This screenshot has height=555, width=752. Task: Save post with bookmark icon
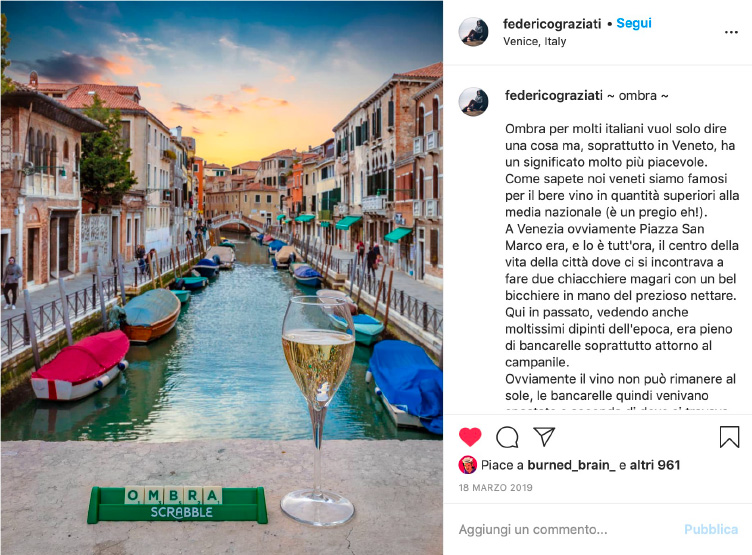[x=729, y=437]
